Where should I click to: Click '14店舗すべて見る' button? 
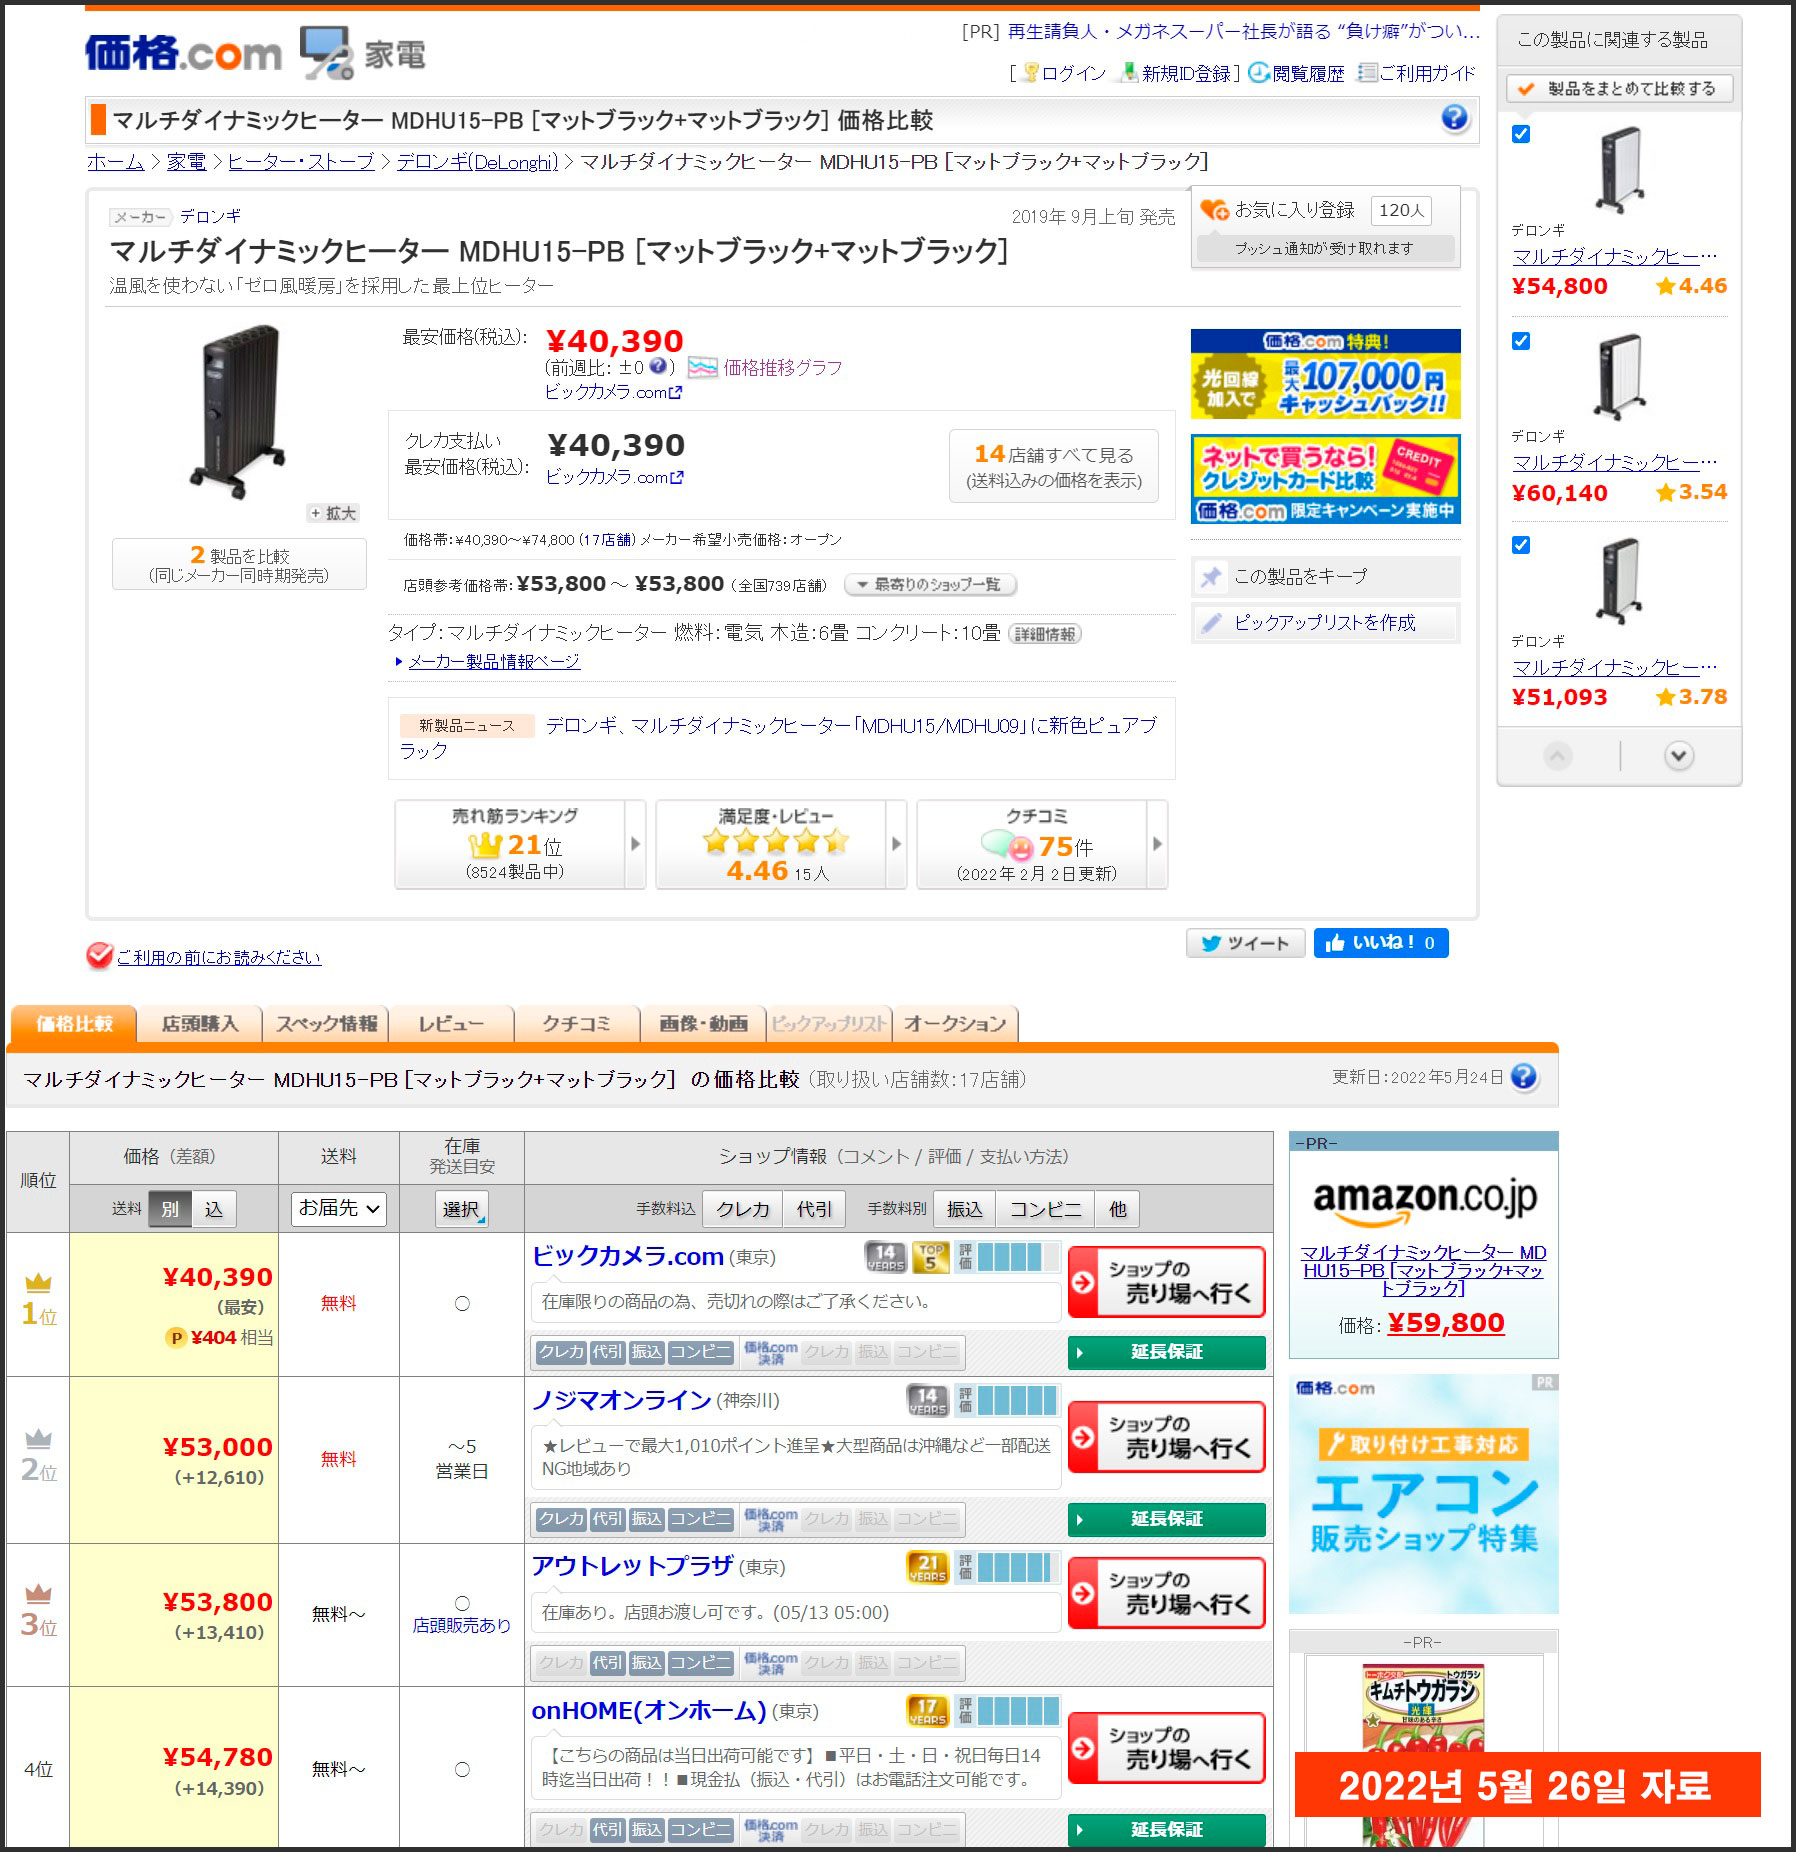[x=1054, y=466]
